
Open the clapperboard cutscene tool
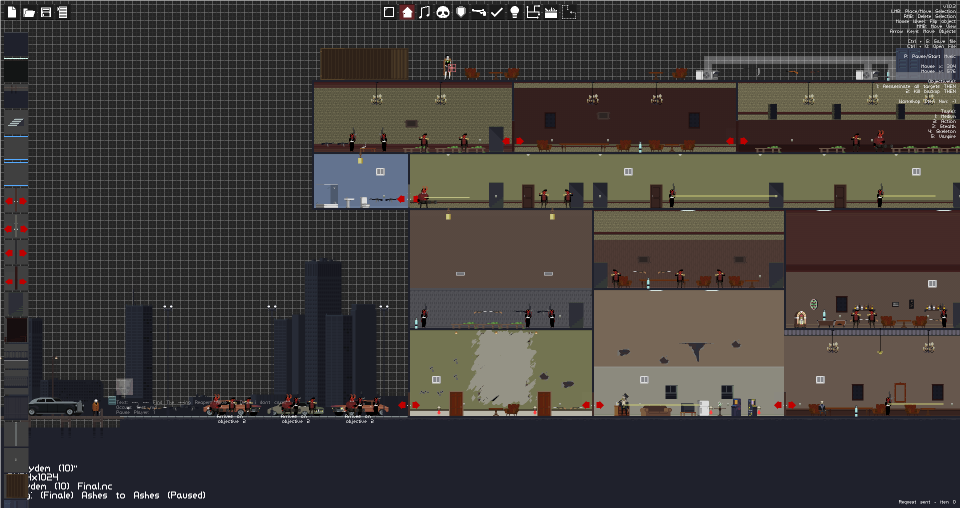point(551,12)
